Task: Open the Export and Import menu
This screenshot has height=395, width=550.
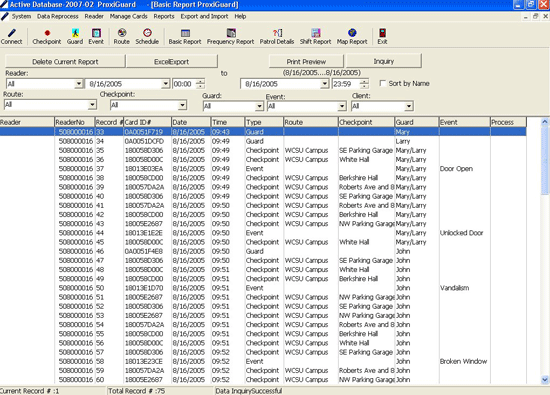Action: 204,16
